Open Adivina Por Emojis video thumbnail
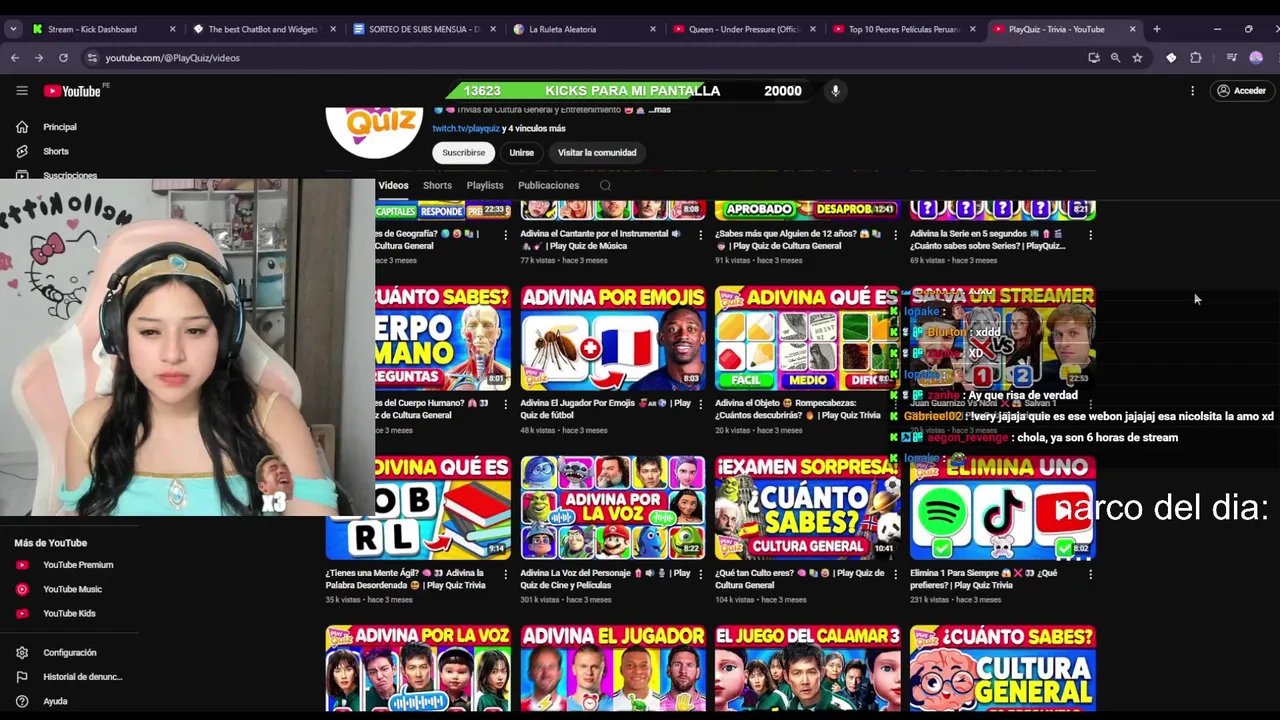 tap(612, 338)
